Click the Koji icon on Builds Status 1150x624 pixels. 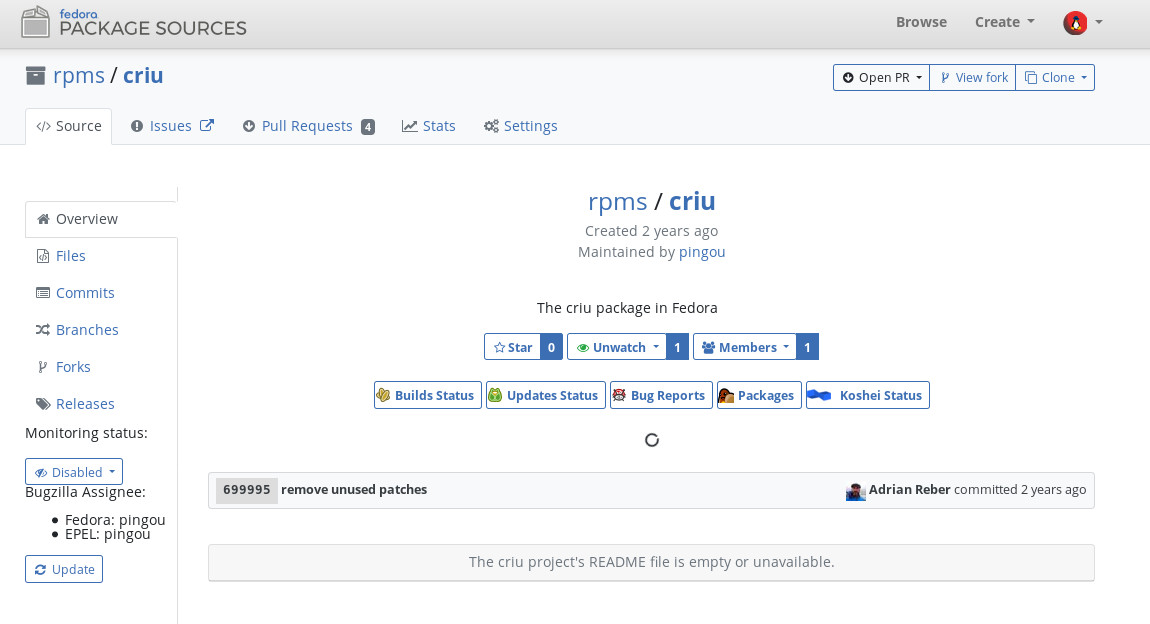coord(384,395)
